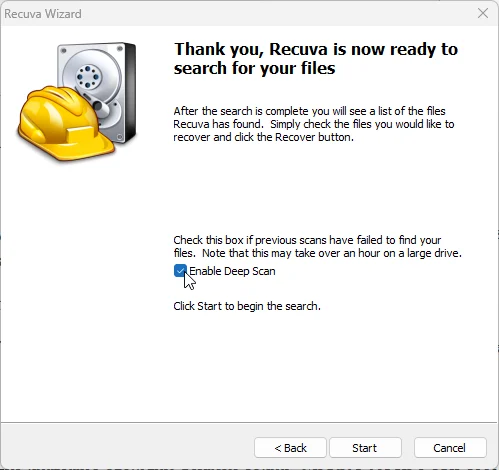
Task: Click the screw at the drive's bottom-right corner
Action: (119, 137)
